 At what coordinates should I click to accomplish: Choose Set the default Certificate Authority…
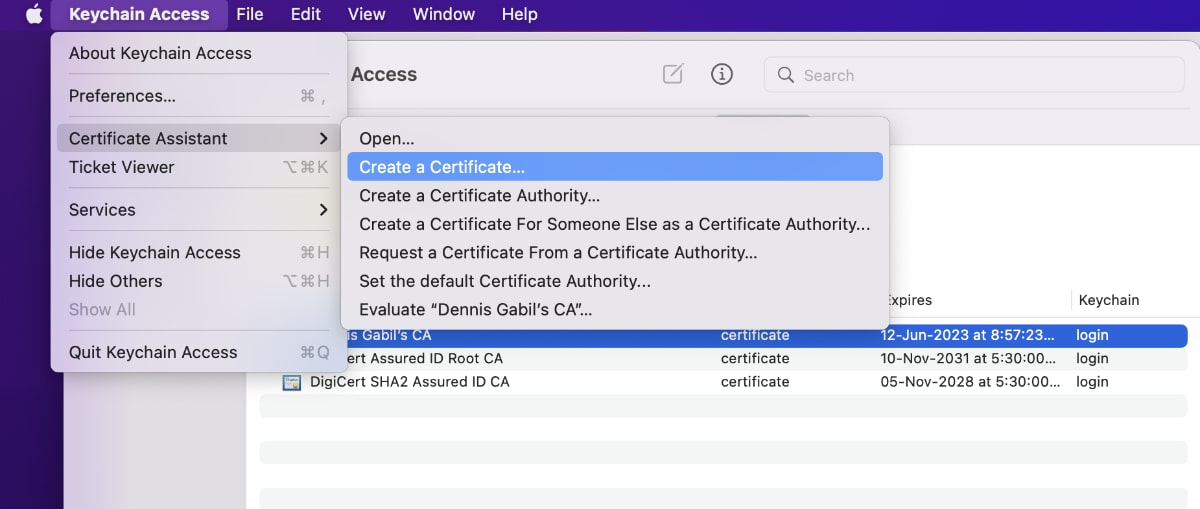tap(505, 281)
